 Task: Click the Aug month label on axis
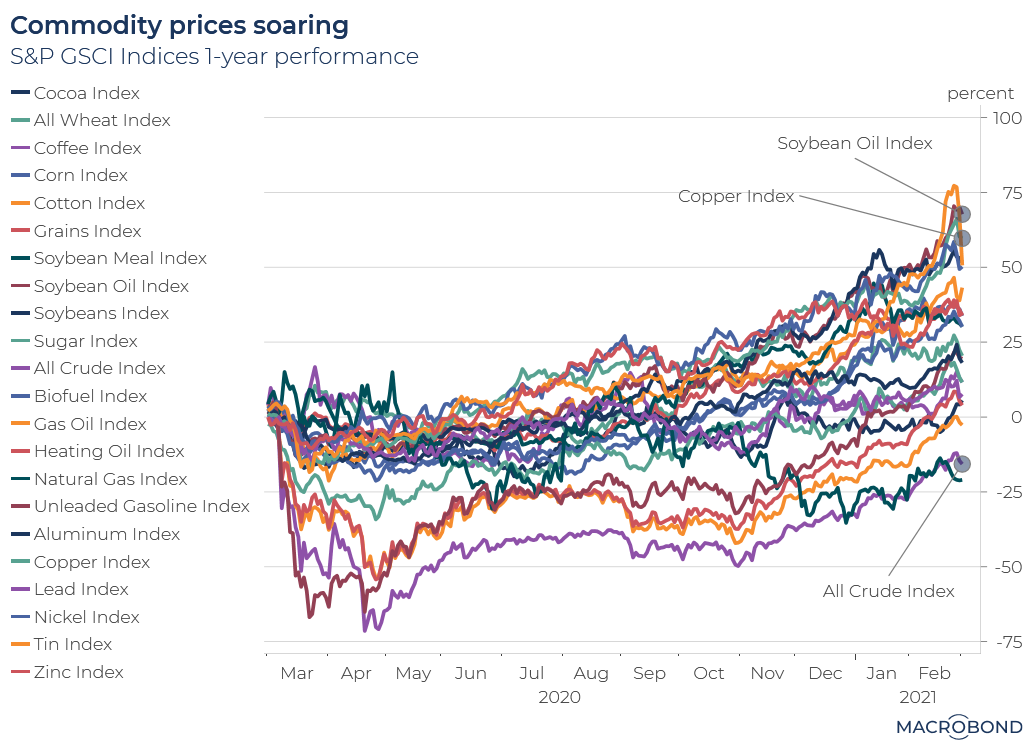(591, 673)
